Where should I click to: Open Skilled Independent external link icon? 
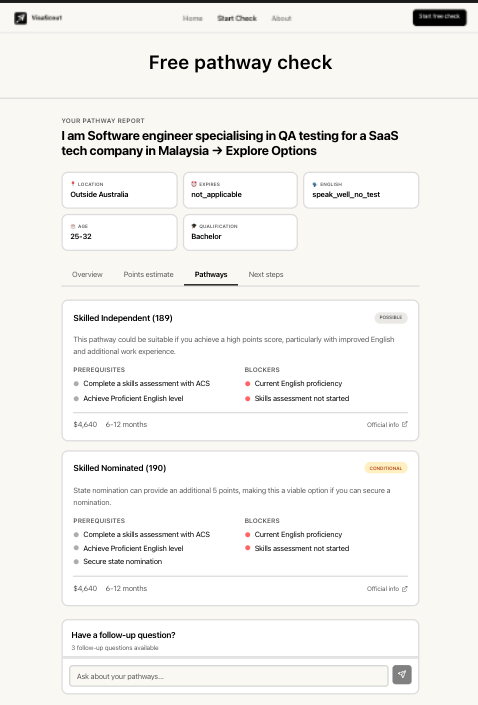[x=405, y=424]
